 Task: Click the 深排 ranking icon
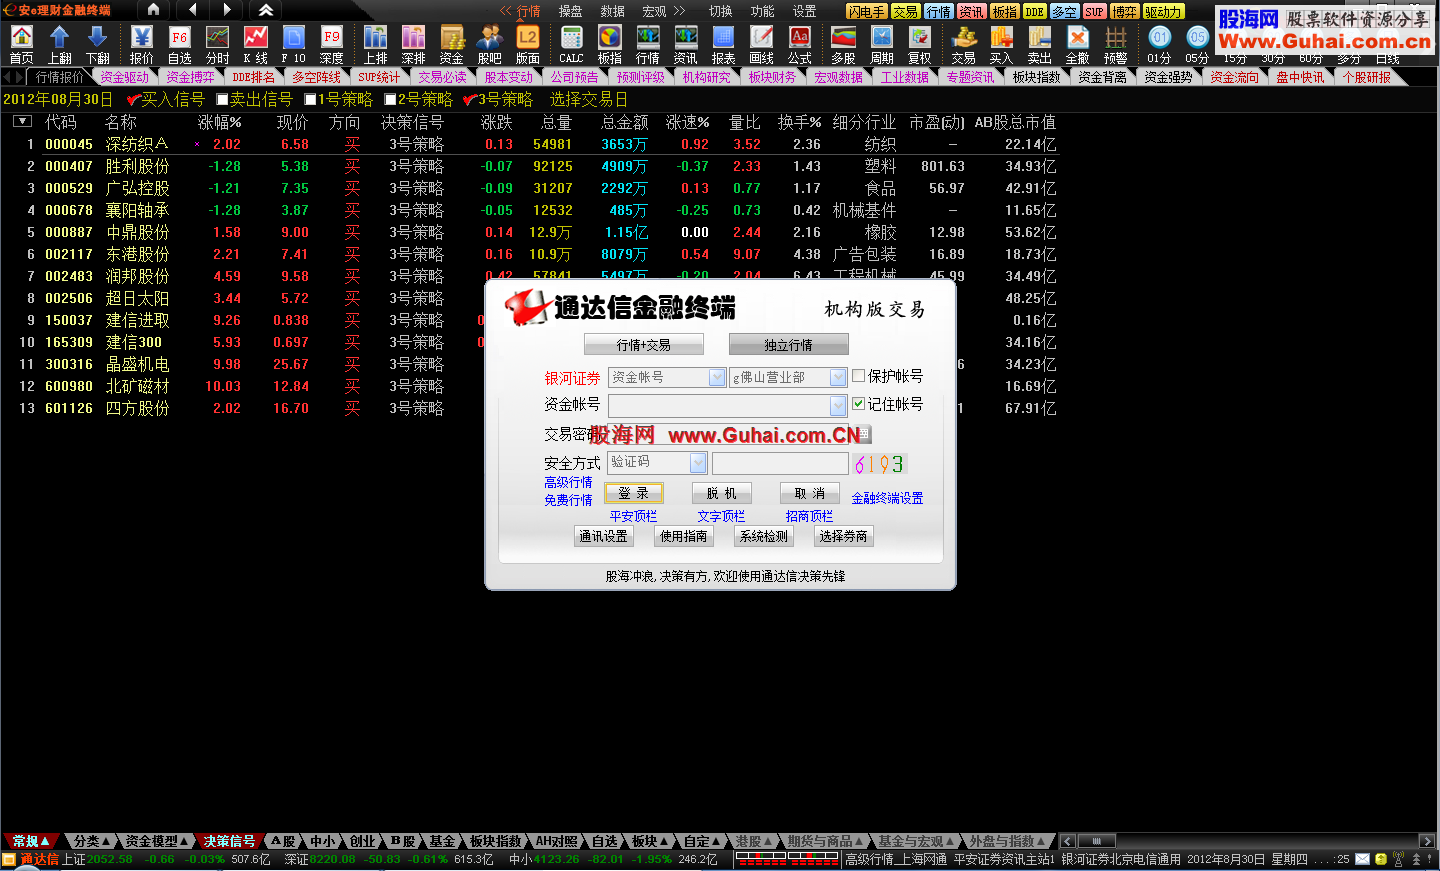[413, 45]
